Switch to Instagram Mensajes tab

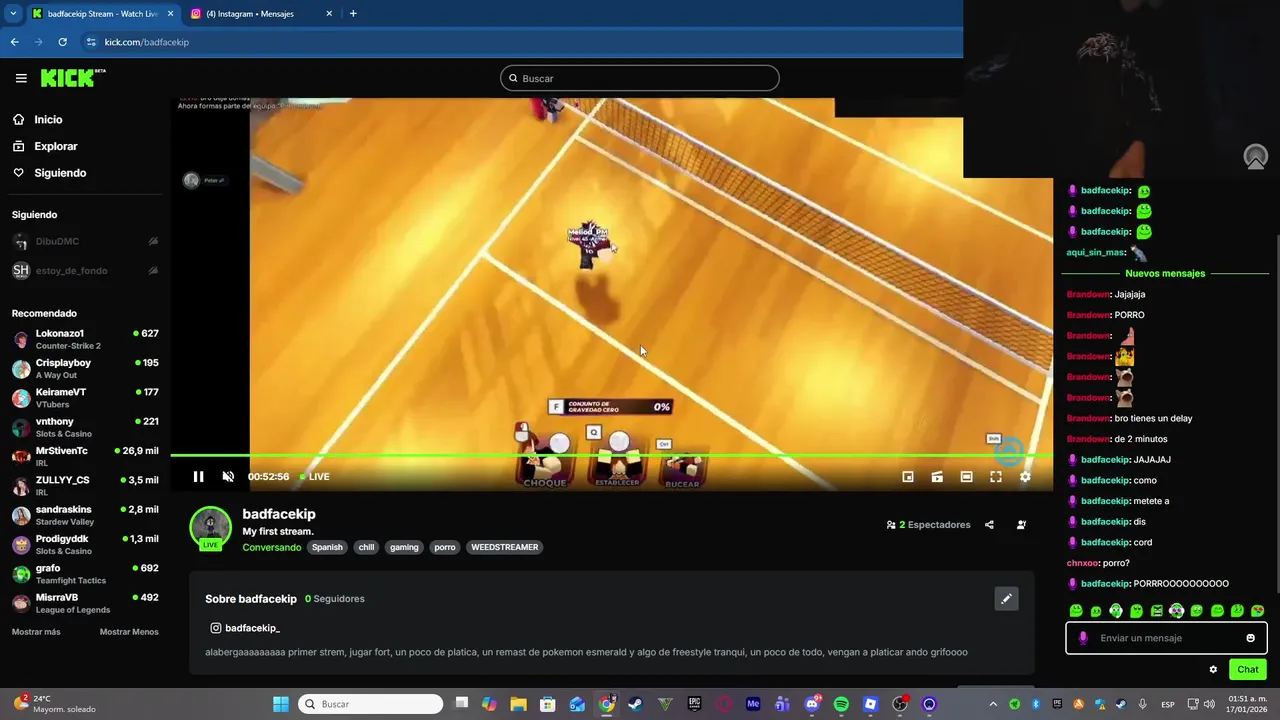coord(260,14)
